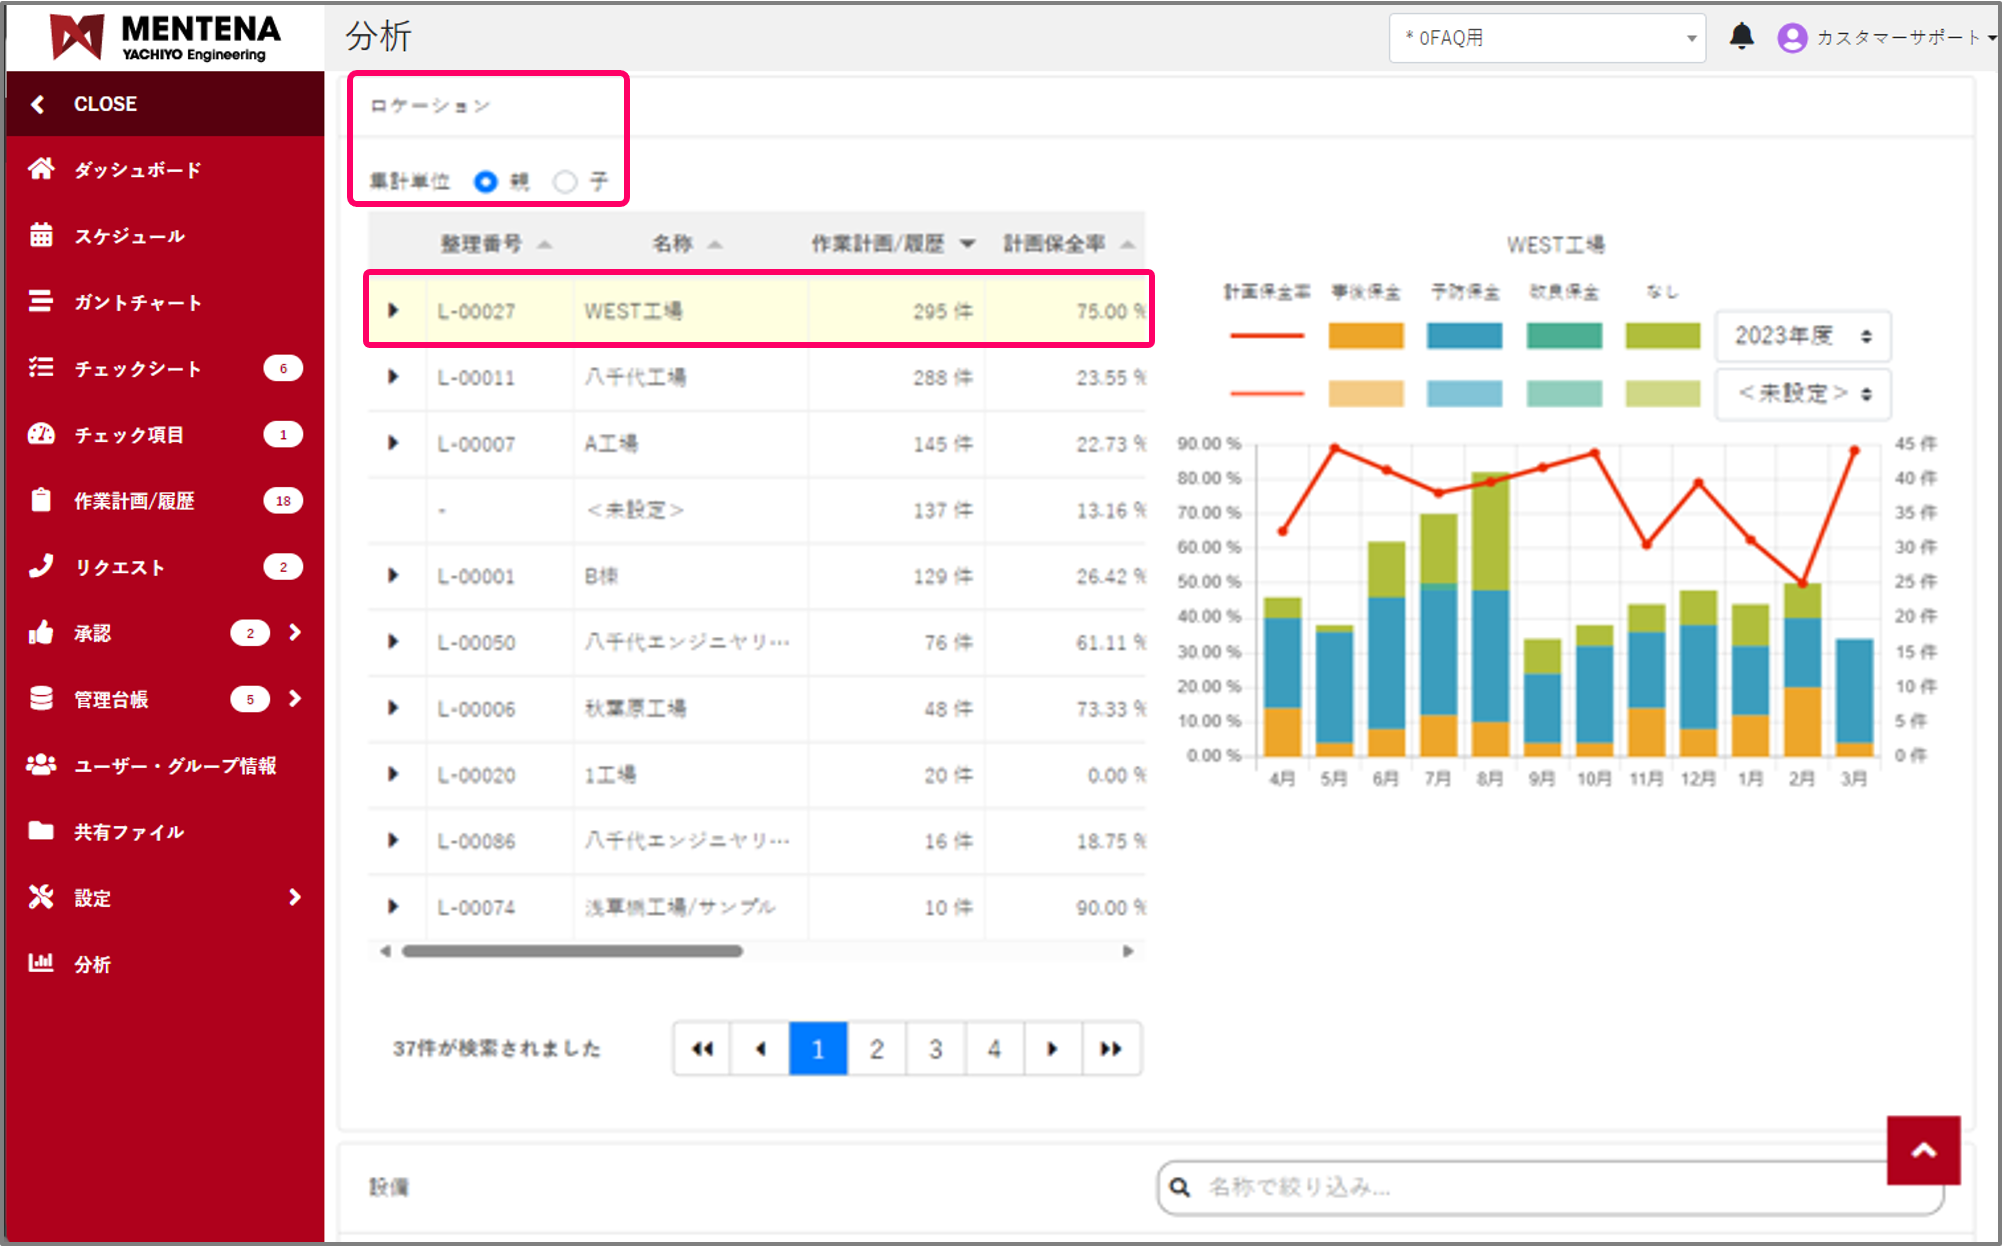
Task: Click the scroll-to-top arrow button
Action: point(1922,1150)
